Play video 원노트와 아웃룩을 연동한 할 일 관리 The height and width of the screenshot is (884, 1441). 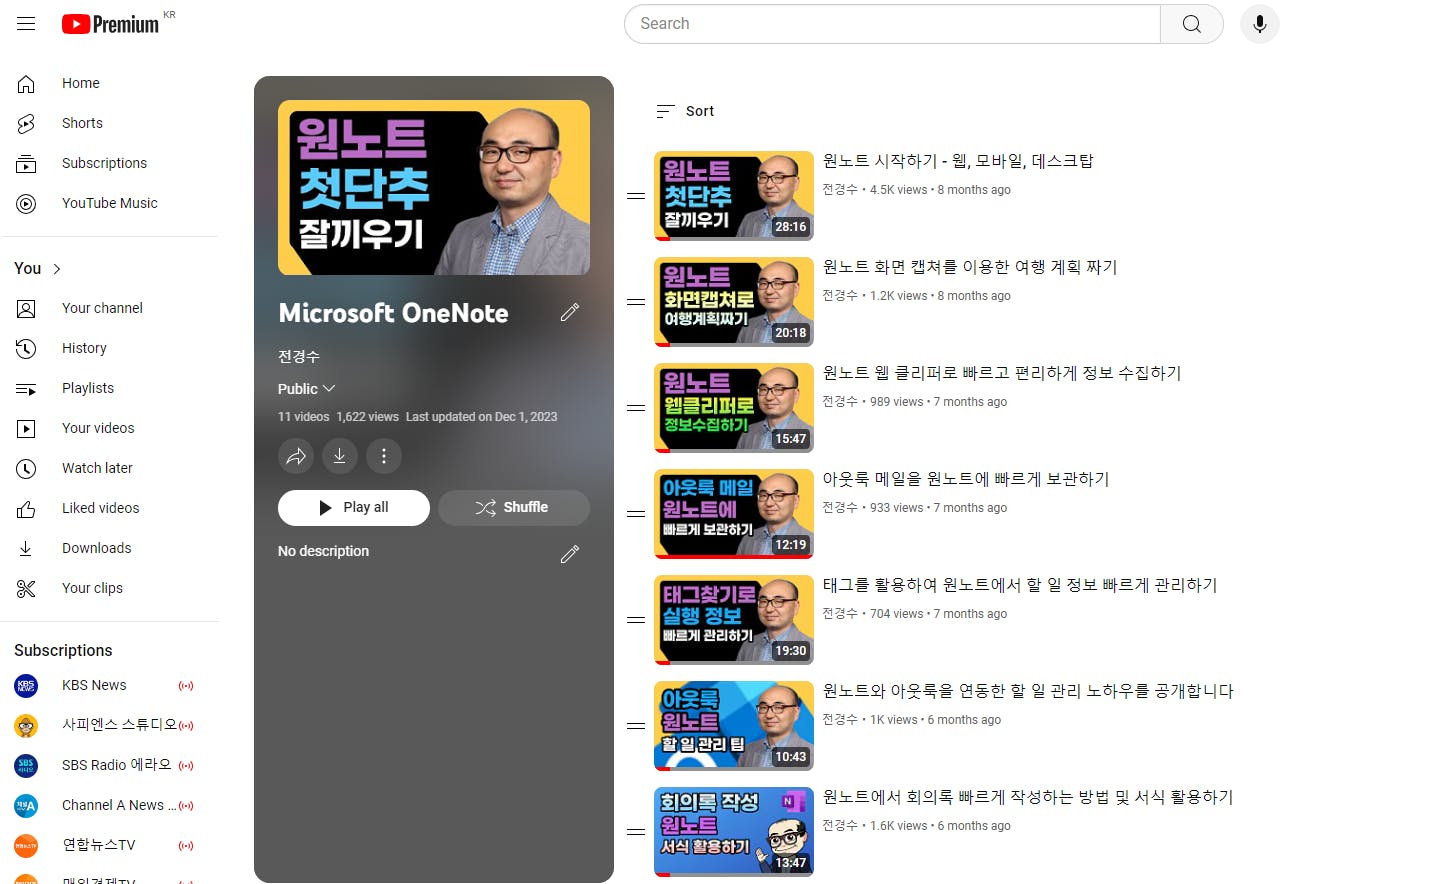click(1028, 691)
